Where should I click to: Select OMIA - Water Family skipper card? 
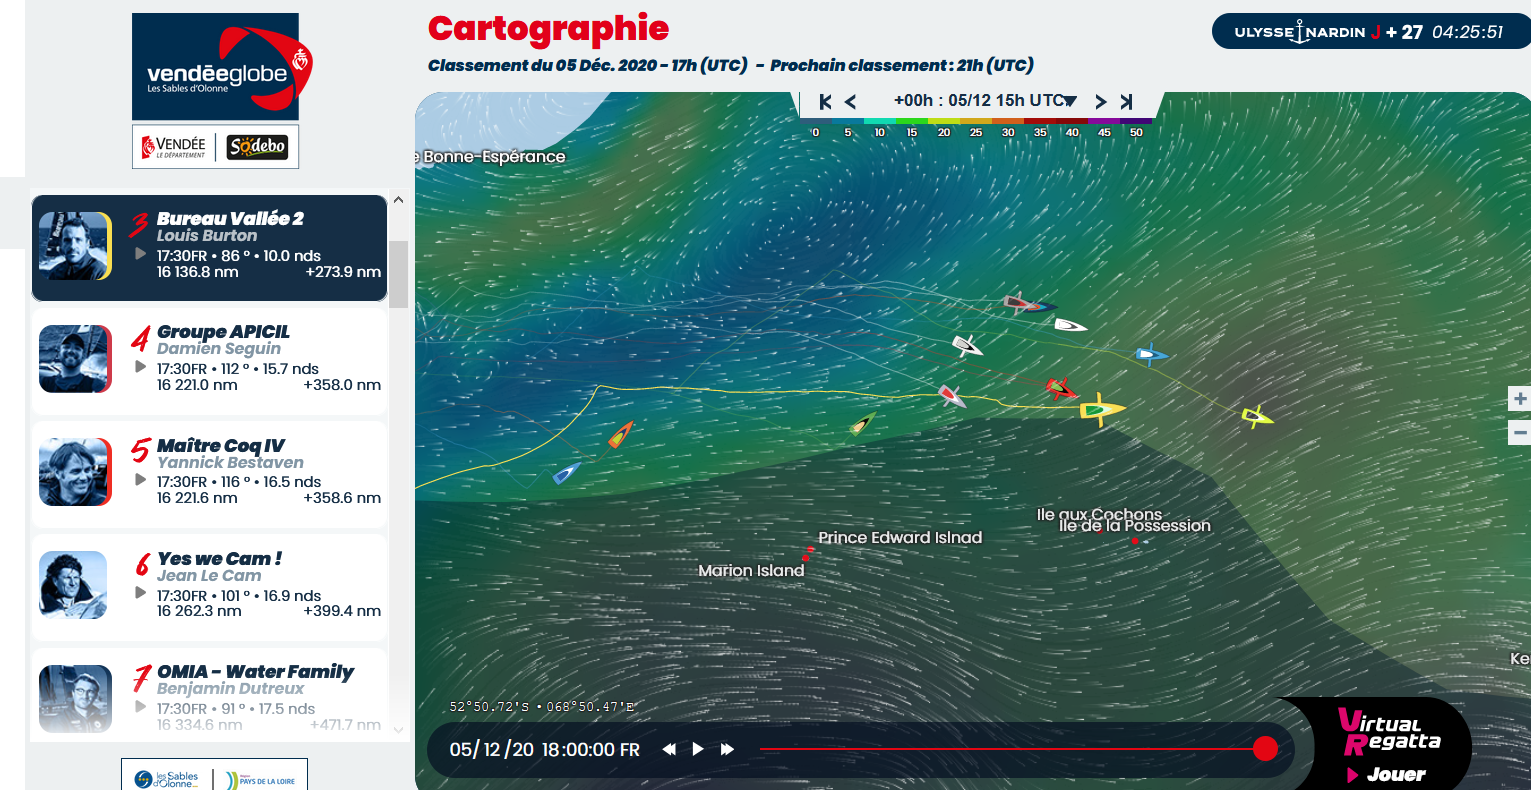tap(209, 694)
